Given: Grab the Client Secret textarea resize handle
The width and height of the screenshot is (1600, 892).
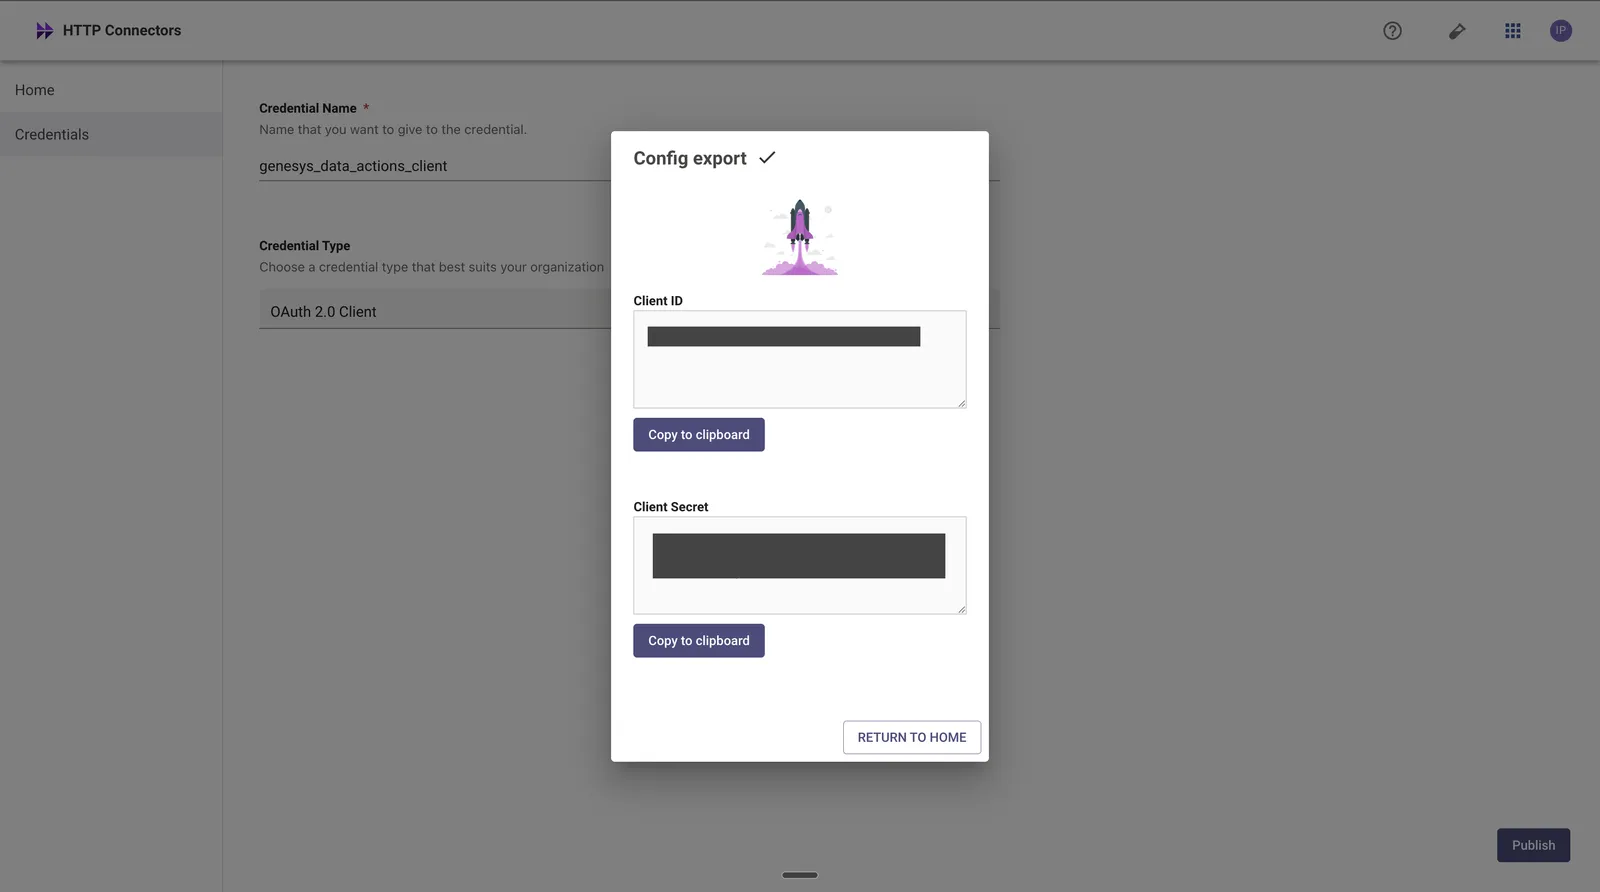Looking at the screenshot, I should click(x=961, y=609).
